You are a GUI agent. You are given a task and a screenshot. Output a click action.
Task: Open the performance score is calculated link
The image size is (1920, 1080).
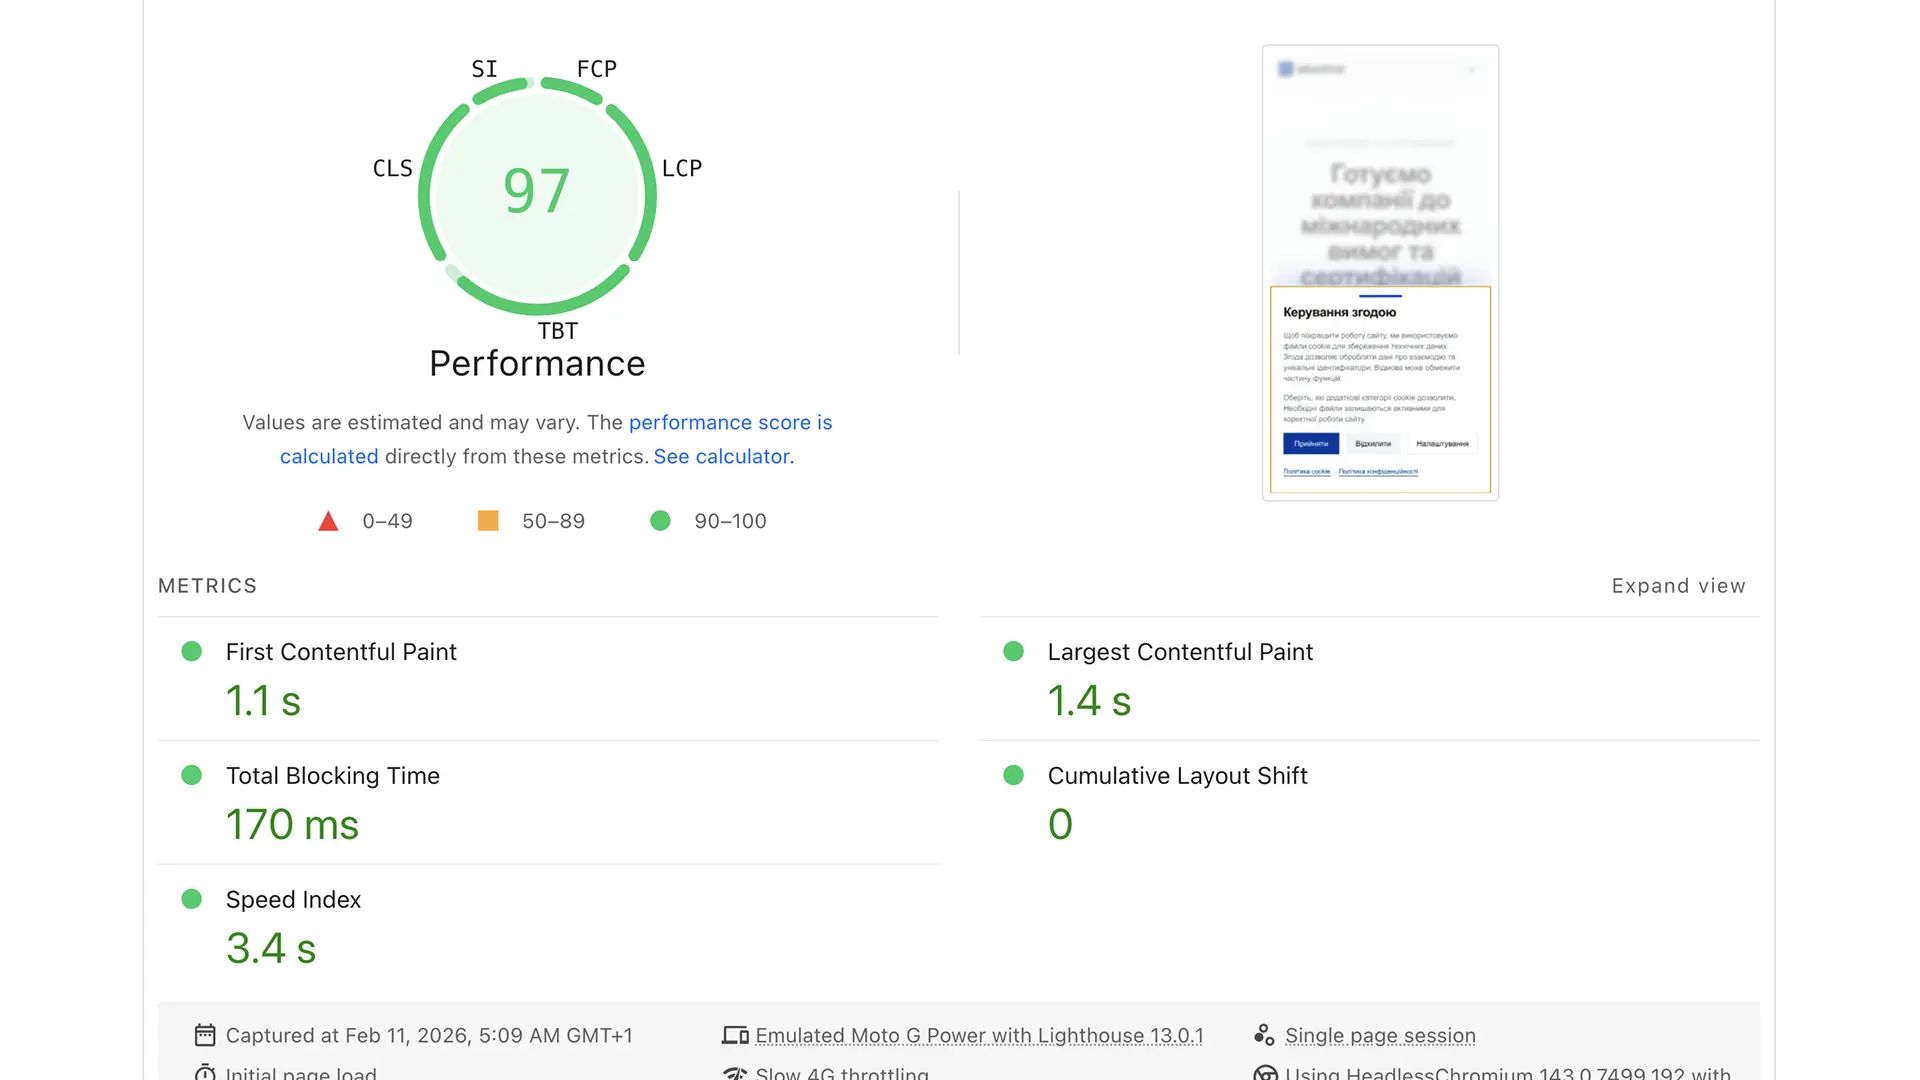(x=730, y=422)
